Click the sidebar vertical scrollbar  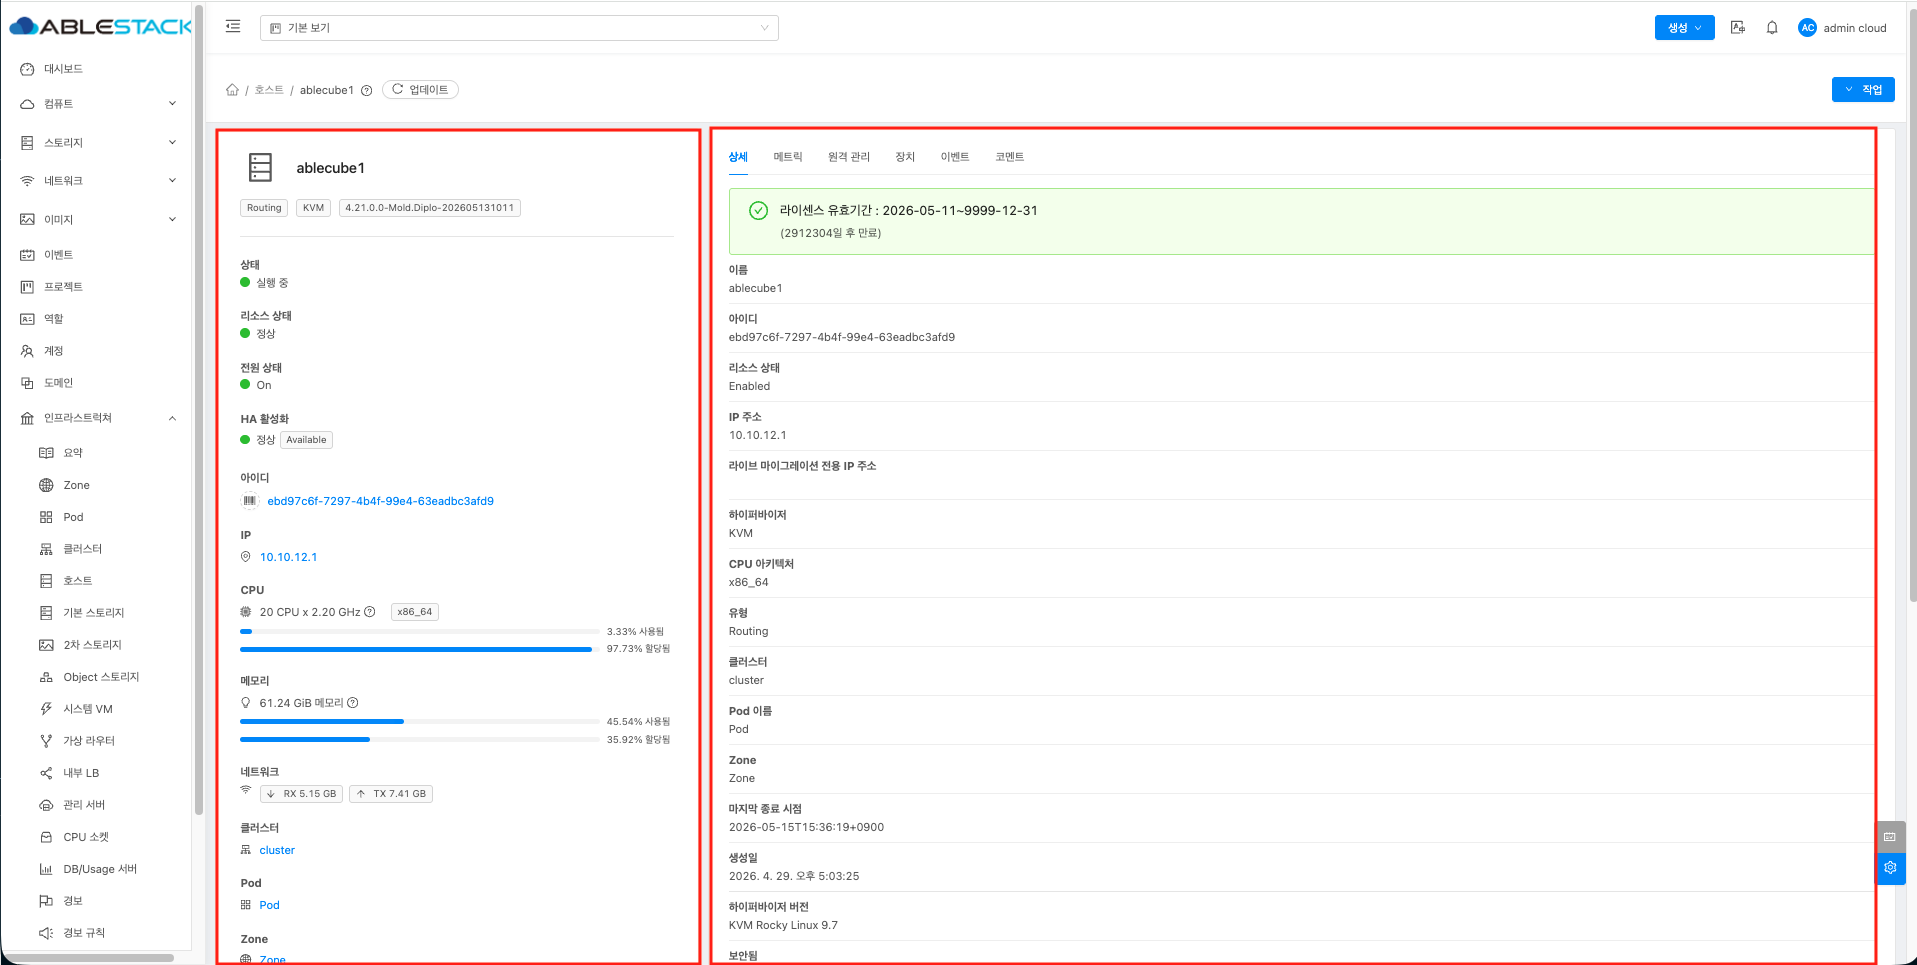tap(199, 410)
